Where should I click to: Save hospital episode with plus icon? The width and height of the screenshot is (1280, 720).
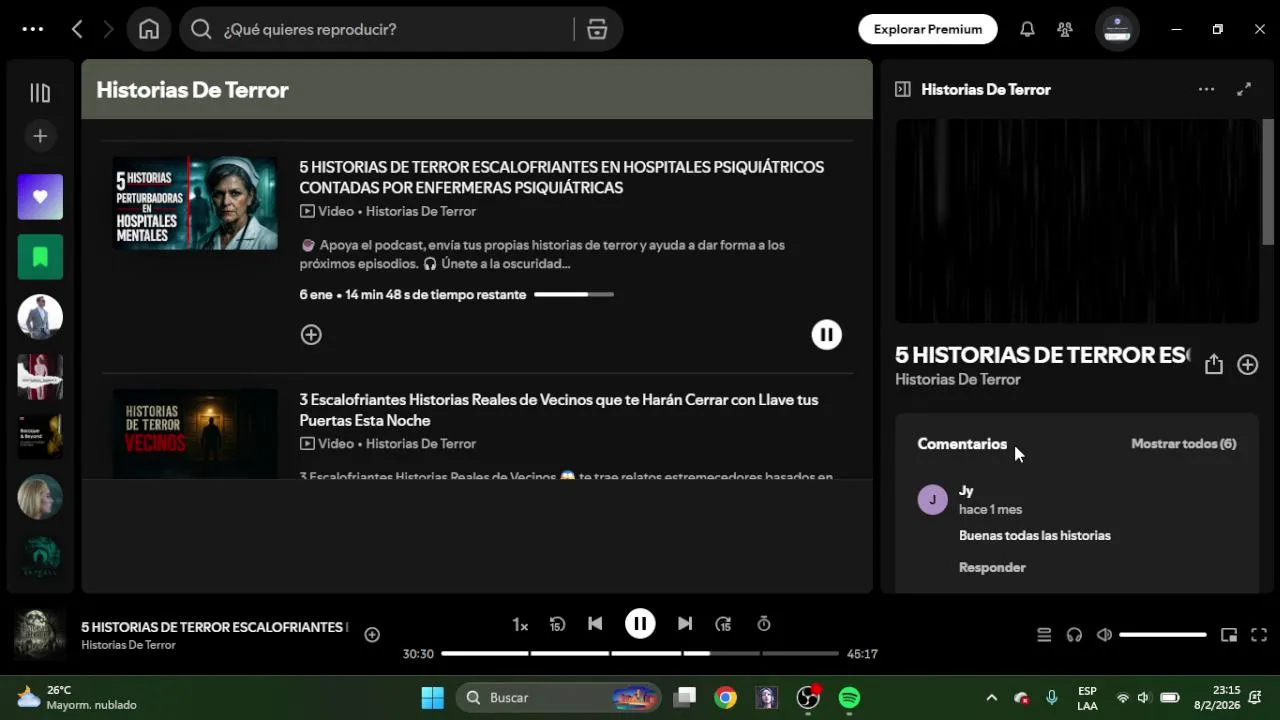coord(311,335)
